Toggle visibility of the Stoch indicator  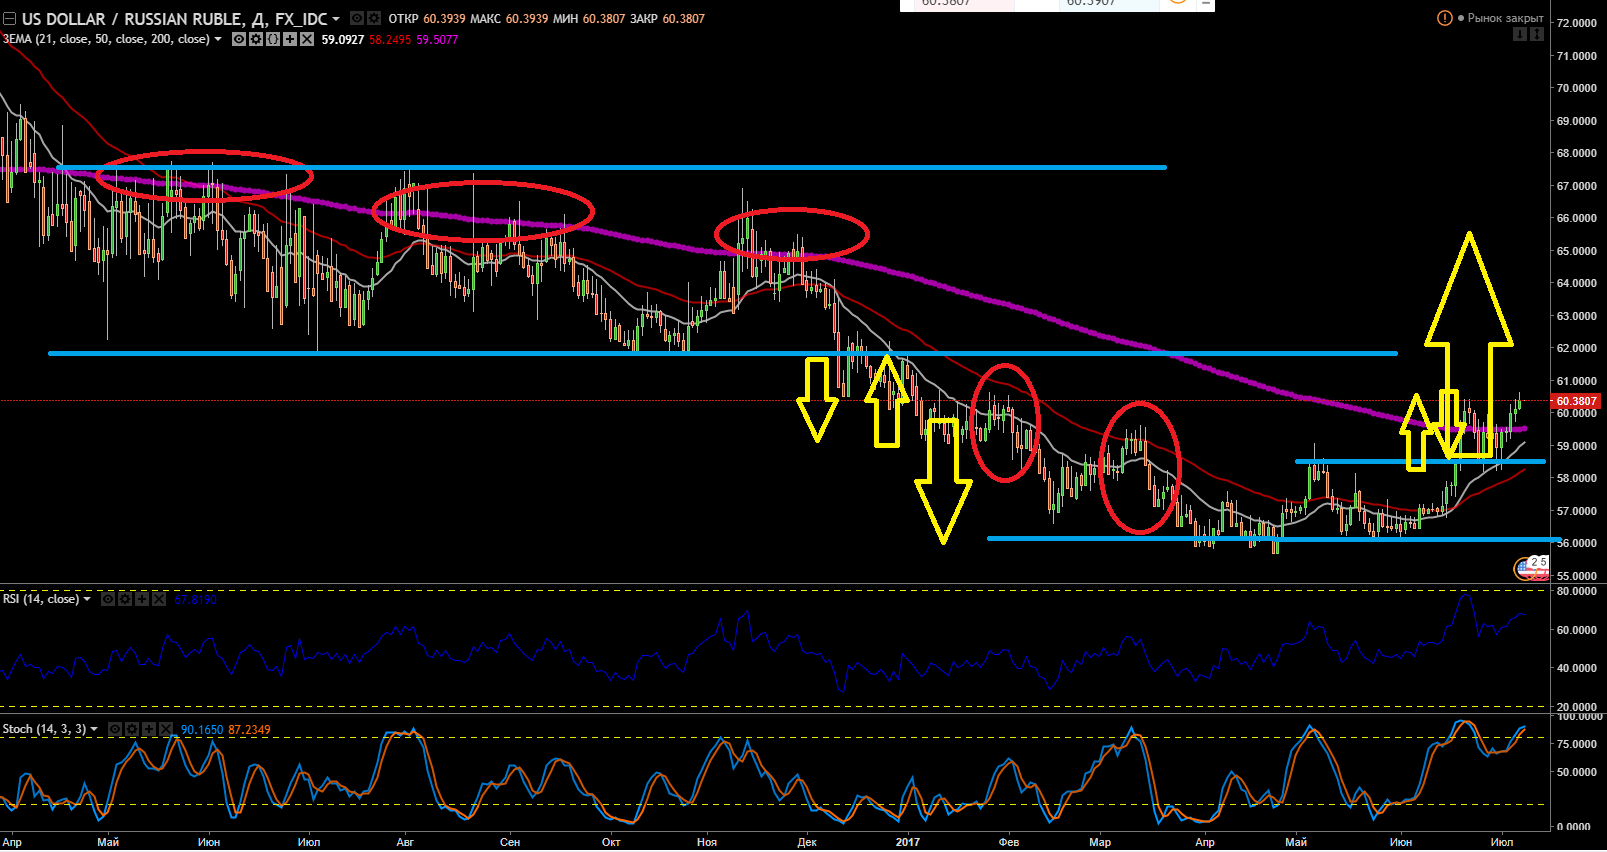[114, 729]
